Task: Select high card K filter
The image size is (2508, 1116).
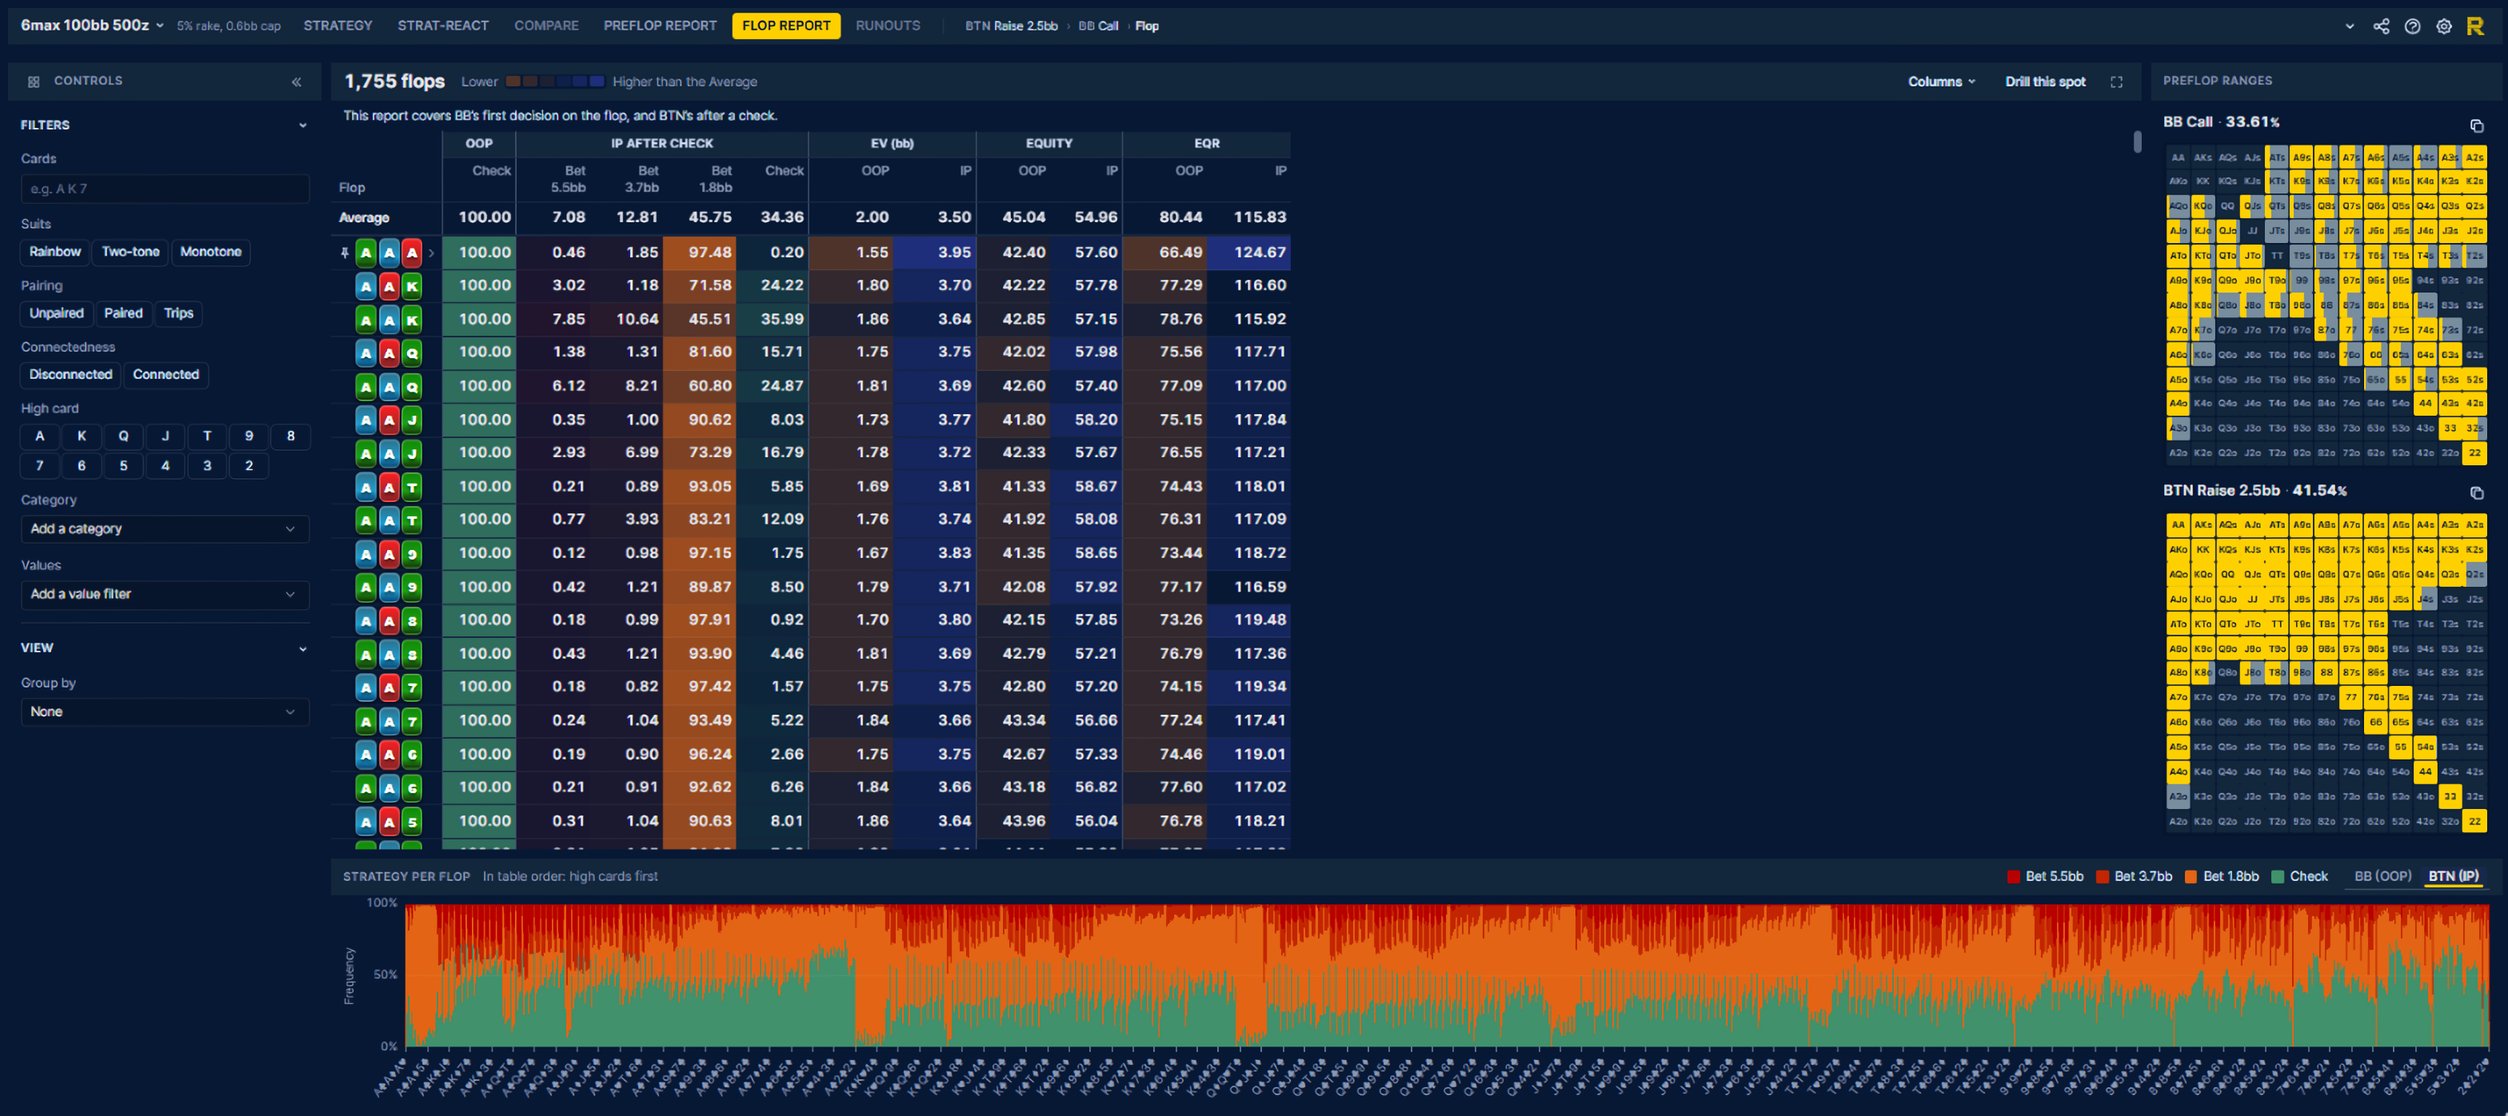Action: point(82,436)
